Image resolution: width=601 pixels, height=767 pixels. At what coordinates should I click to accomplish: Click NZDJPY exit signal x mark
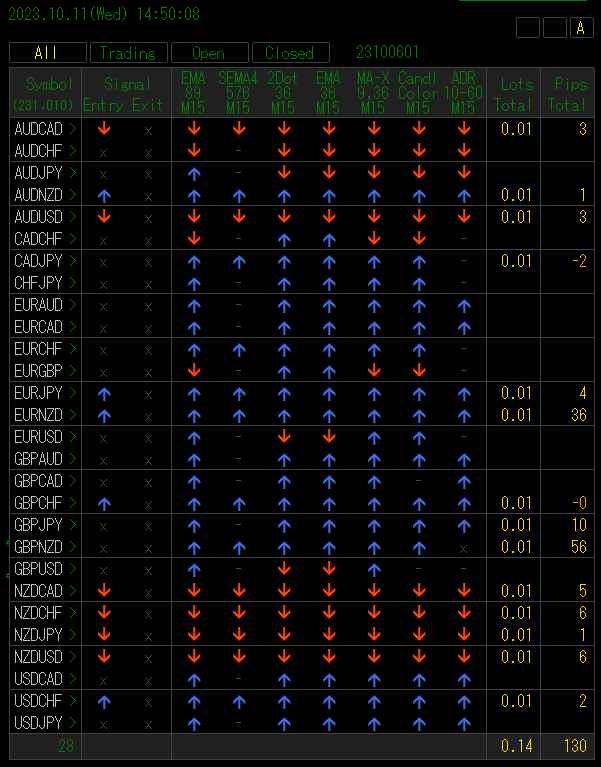click(x=149, y=637)
